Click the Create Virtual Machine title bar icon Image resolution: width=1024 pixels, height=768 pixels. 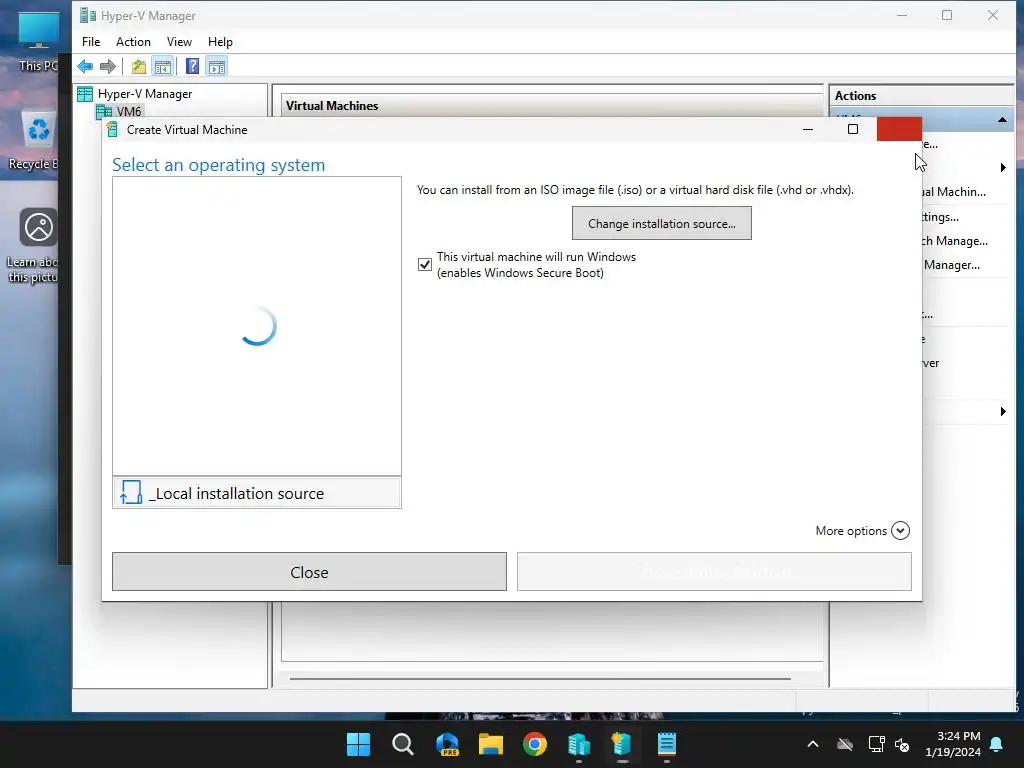pyautogui.click(x=112, y=129)
